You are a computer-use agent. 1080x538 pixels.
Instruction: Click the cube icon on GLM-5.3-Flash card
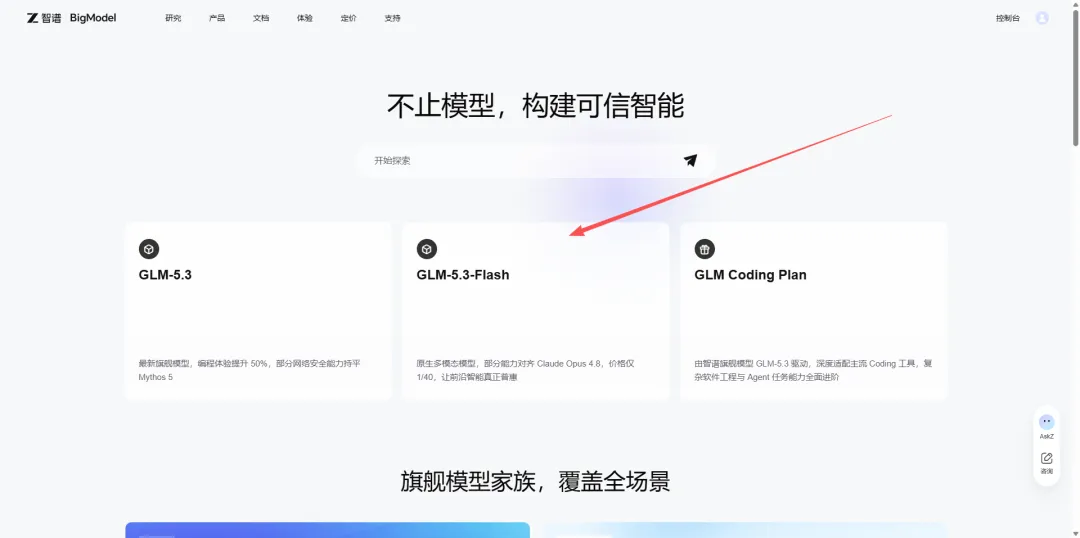coord(427,249)
